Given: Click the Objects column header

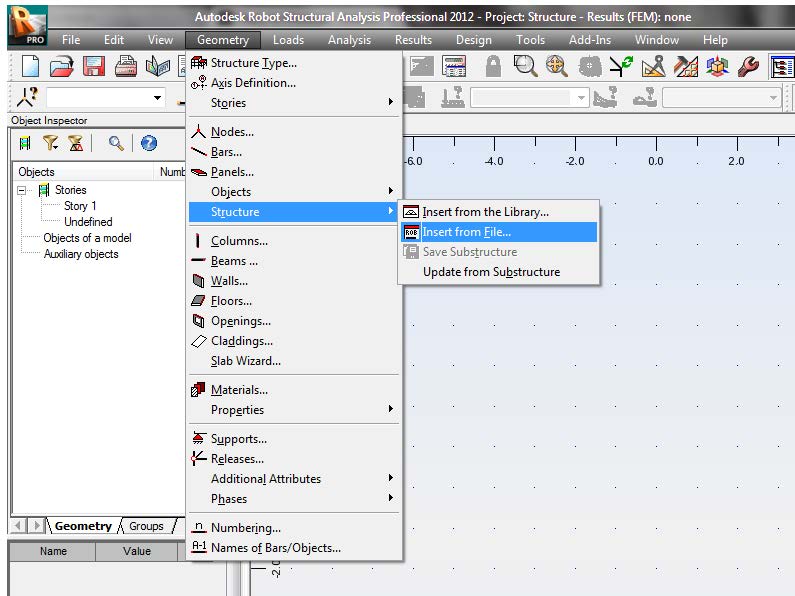Looking at the screenshot, I should coord(82,172).
